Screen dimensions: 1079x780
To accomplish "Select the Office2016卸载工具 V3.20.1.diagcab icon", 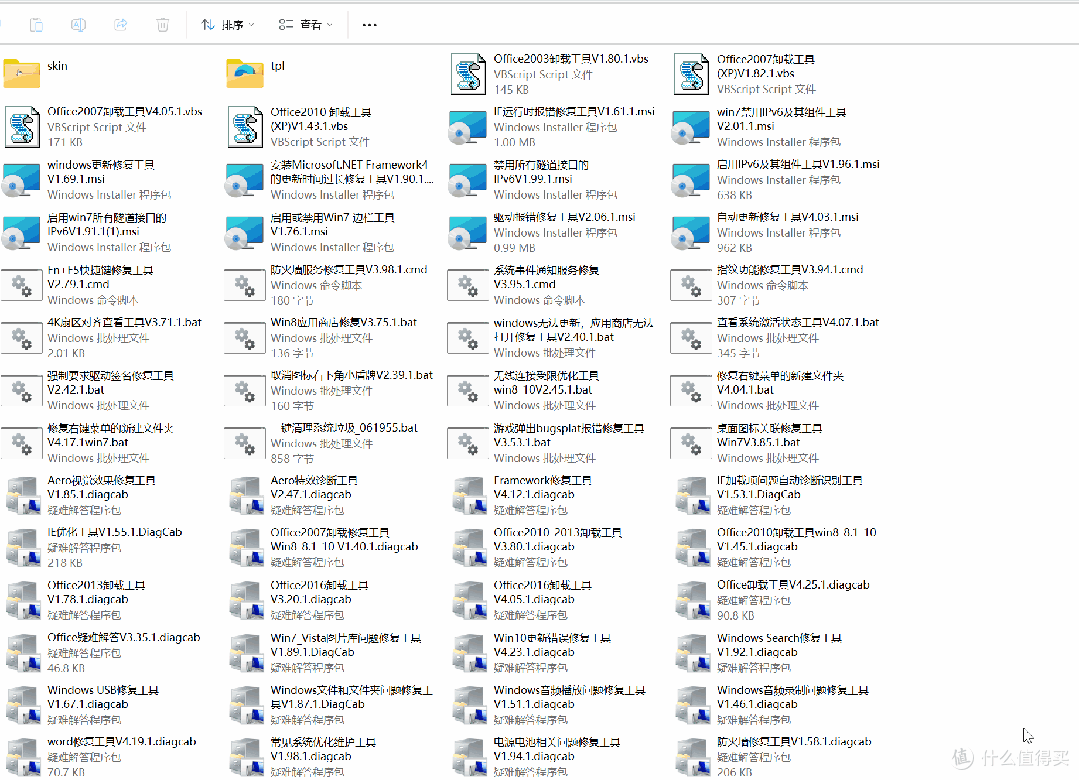I will pos(246,600).
